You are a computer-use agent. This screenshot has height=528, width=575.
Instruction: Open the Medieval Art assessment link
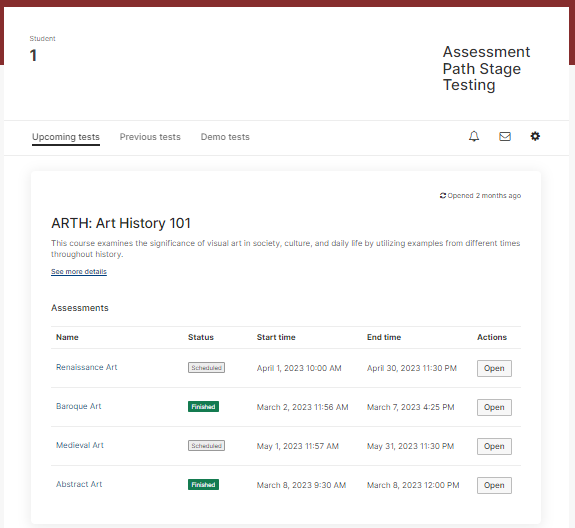coord(80,445)
